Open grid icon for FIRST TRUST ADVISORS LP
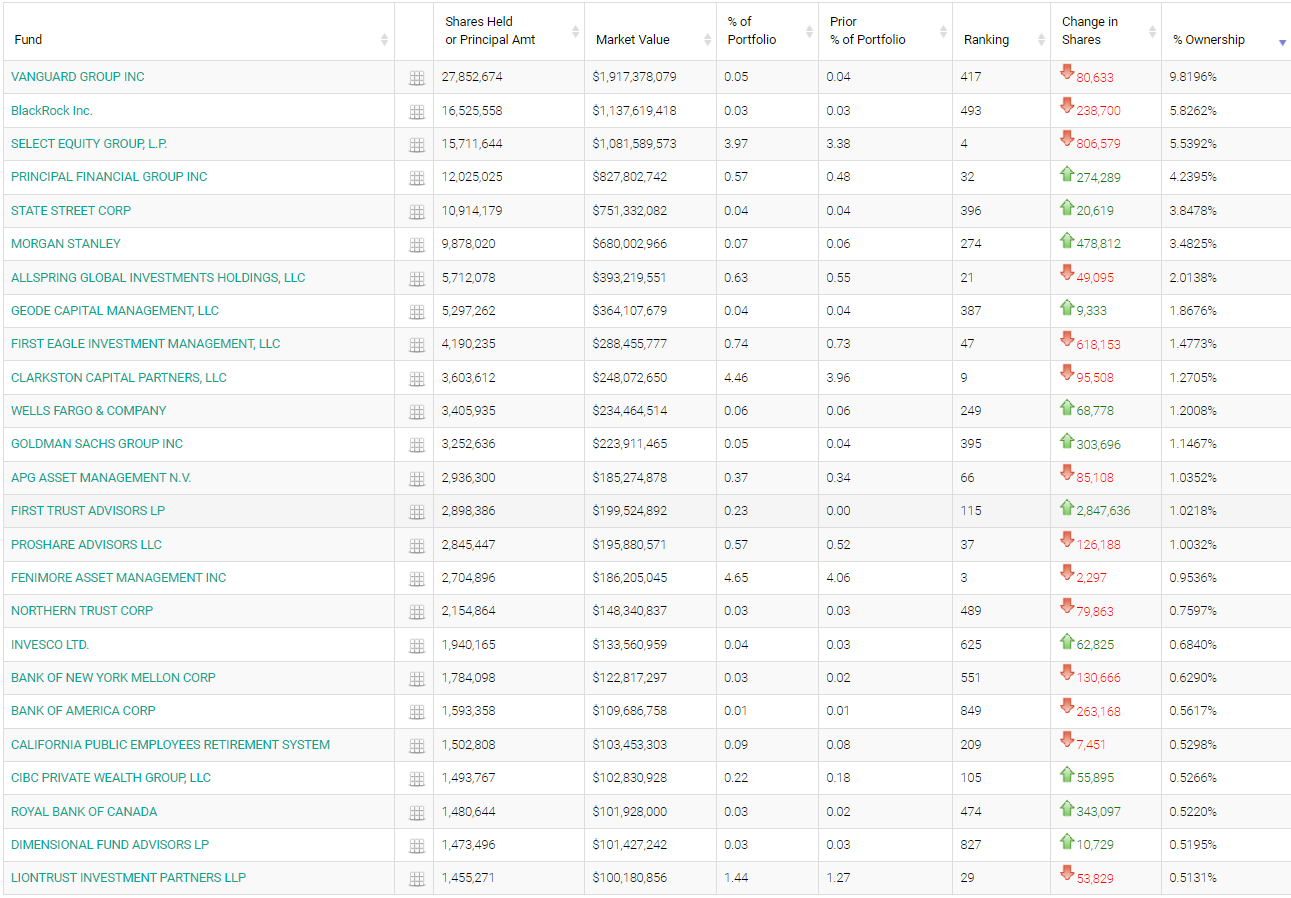 point(417,512)
